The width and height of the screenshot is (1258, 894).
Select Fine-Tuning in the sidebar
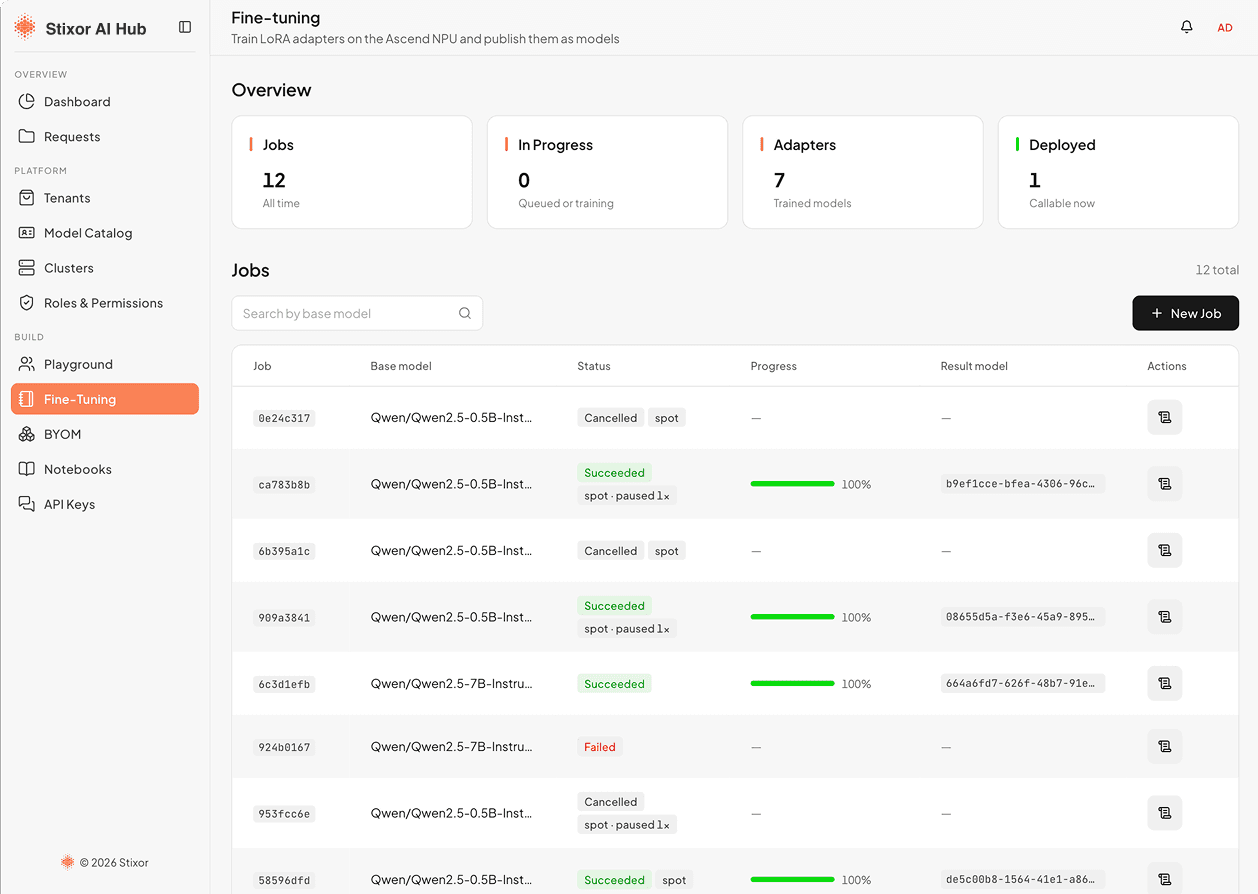coord(105,399)
